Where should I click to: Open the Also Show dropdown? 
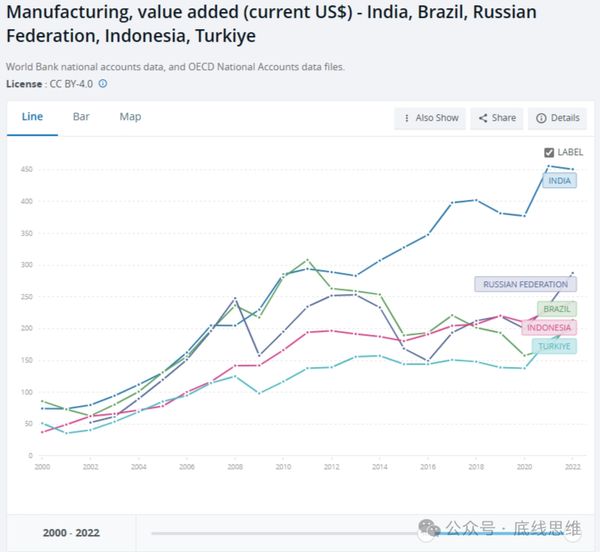click(430, 118)
